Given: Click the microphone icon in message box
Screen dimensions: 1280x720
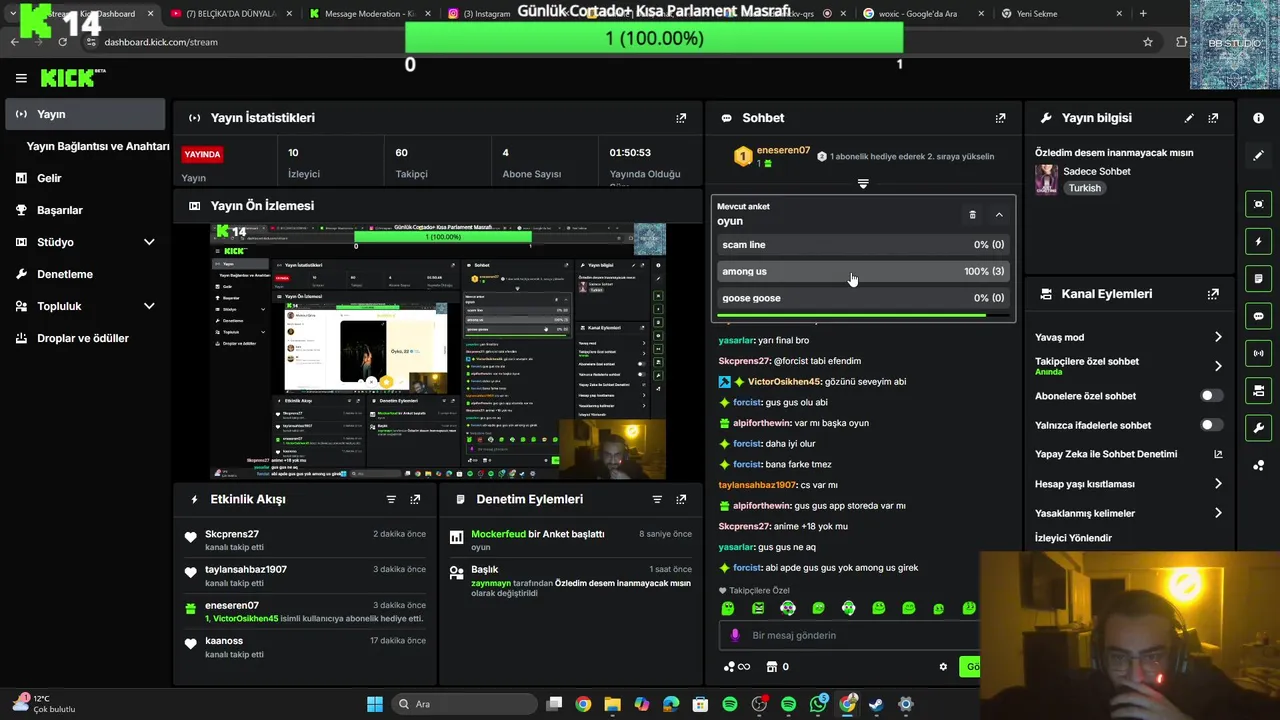Looking at the screenshot, I should [735, 635].
